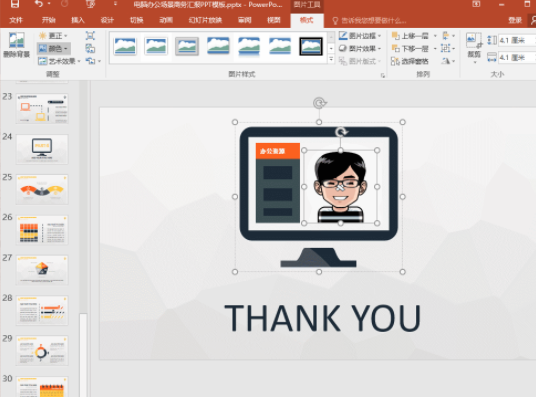Click the 裁剪 (Crop) tool icon
This screenshot has width=536, height=399.
tap(474, 40)
